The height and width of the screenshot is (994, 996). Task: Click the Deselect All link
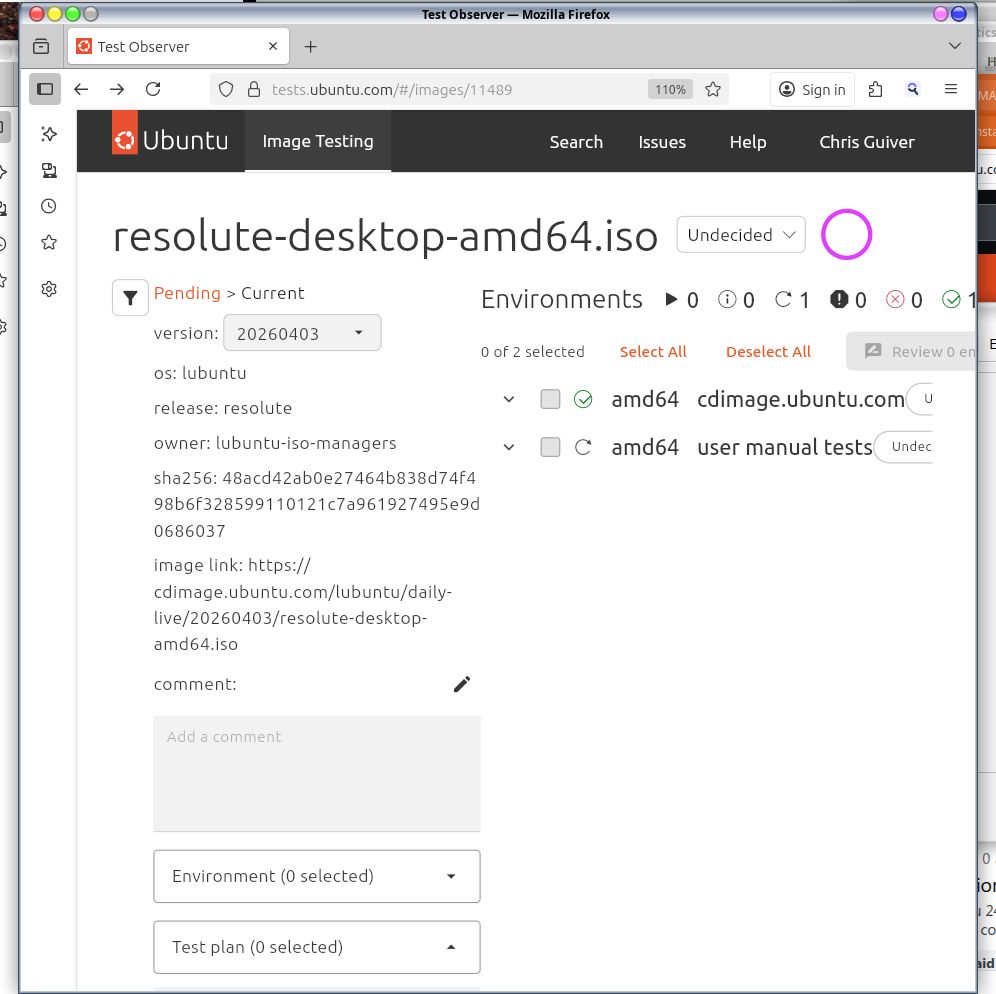768,351
